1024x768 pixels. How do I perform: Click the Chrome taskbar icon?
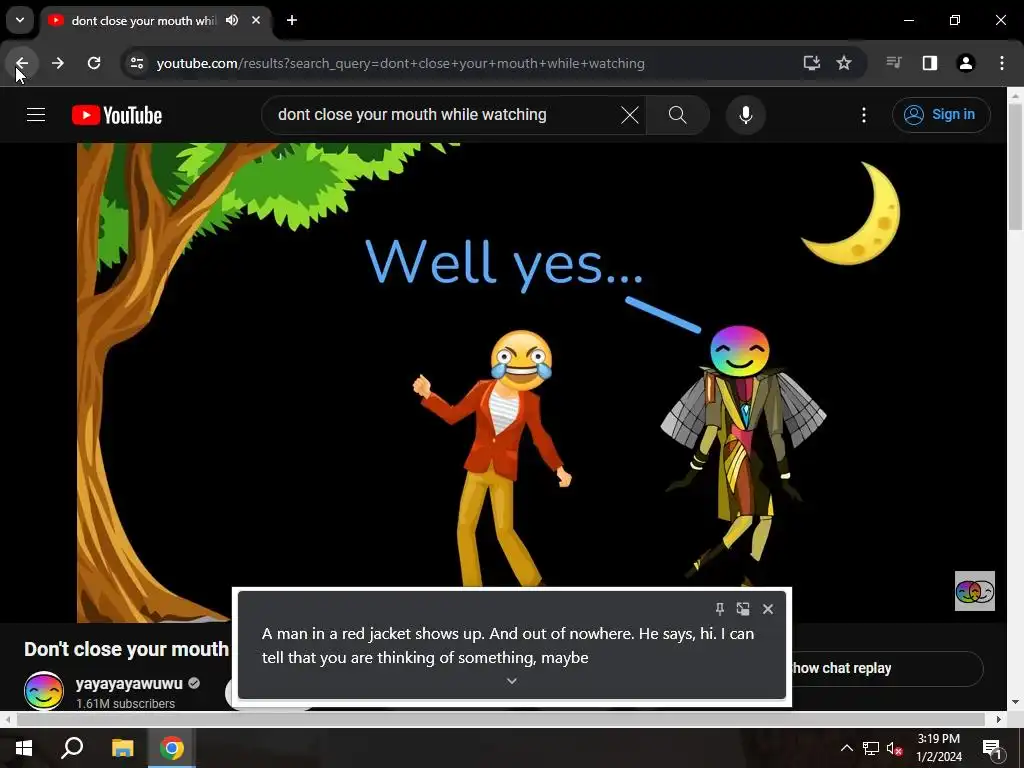[x=172, y=748]
